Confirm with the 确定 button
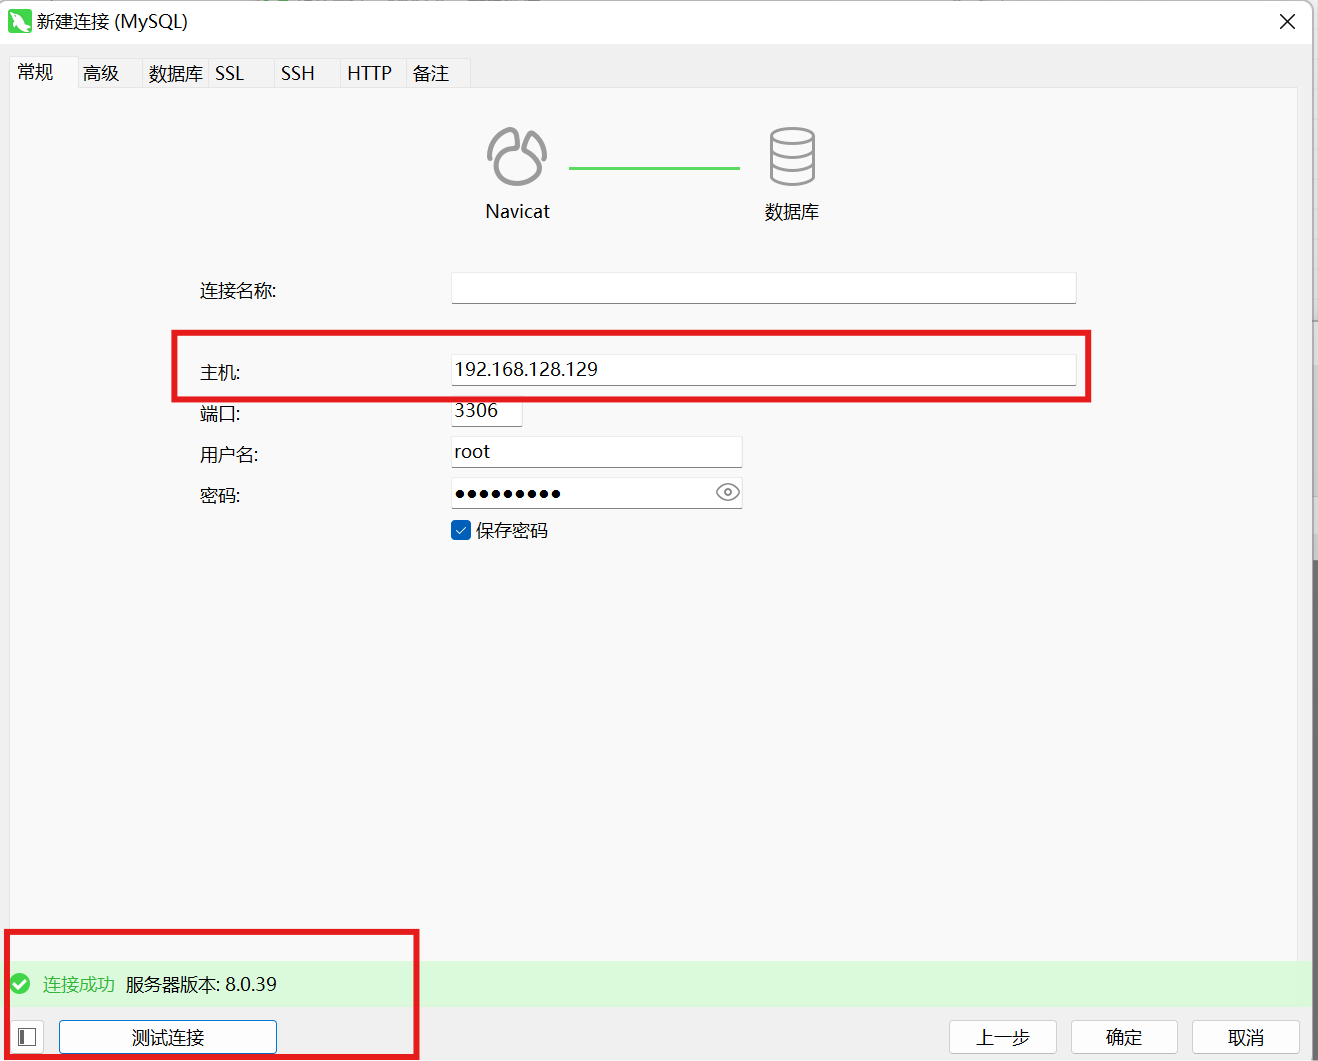 pos(1124,1037)
